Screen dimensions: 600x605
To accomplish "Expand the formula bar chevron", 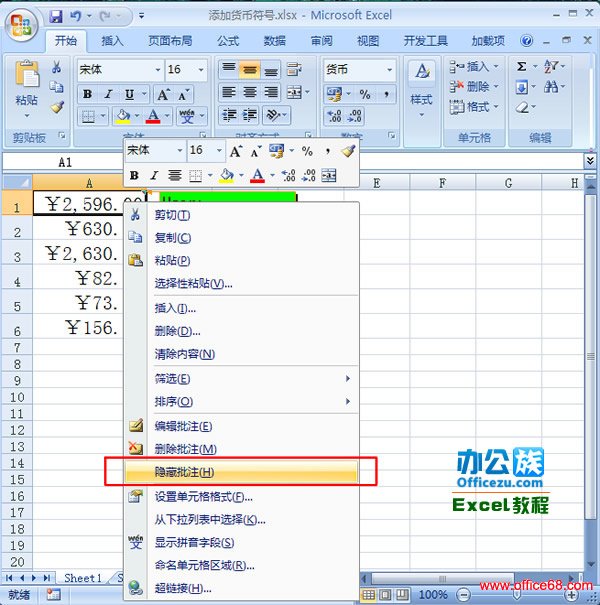I will point(590,161).
